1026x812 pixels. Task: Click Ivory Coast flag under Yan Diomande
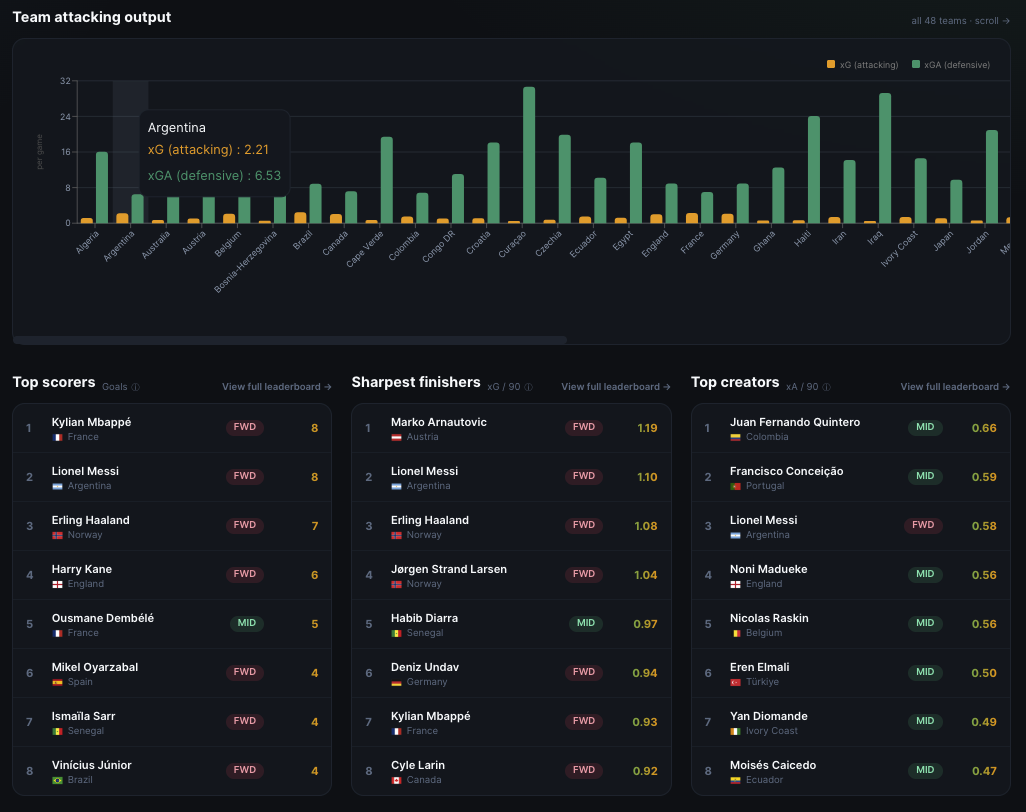tap(735, 731)
